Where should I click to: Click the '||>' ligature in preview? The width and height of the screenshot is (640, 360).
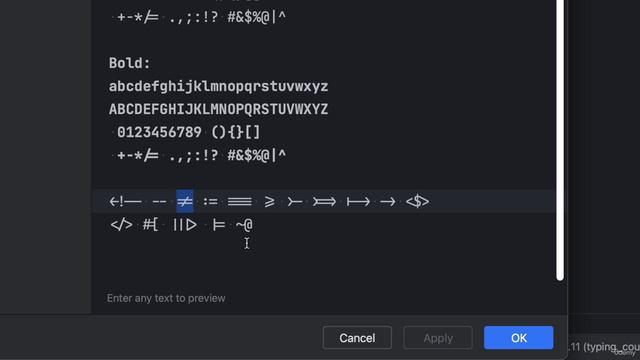click(185, 224)
